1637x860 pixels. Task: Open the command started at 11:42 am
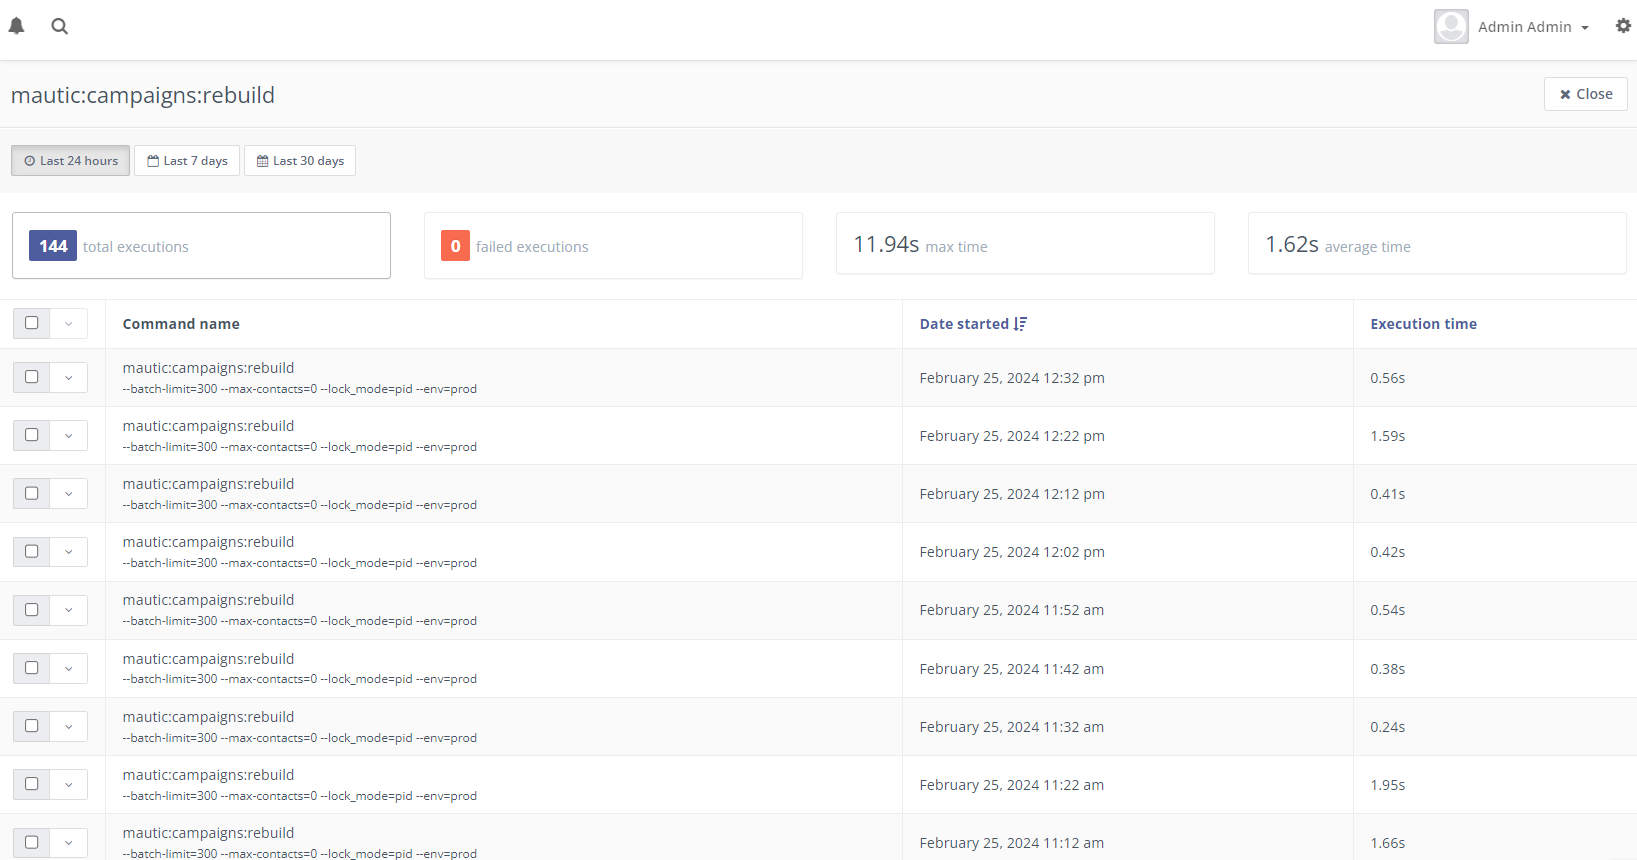[208, 659]
